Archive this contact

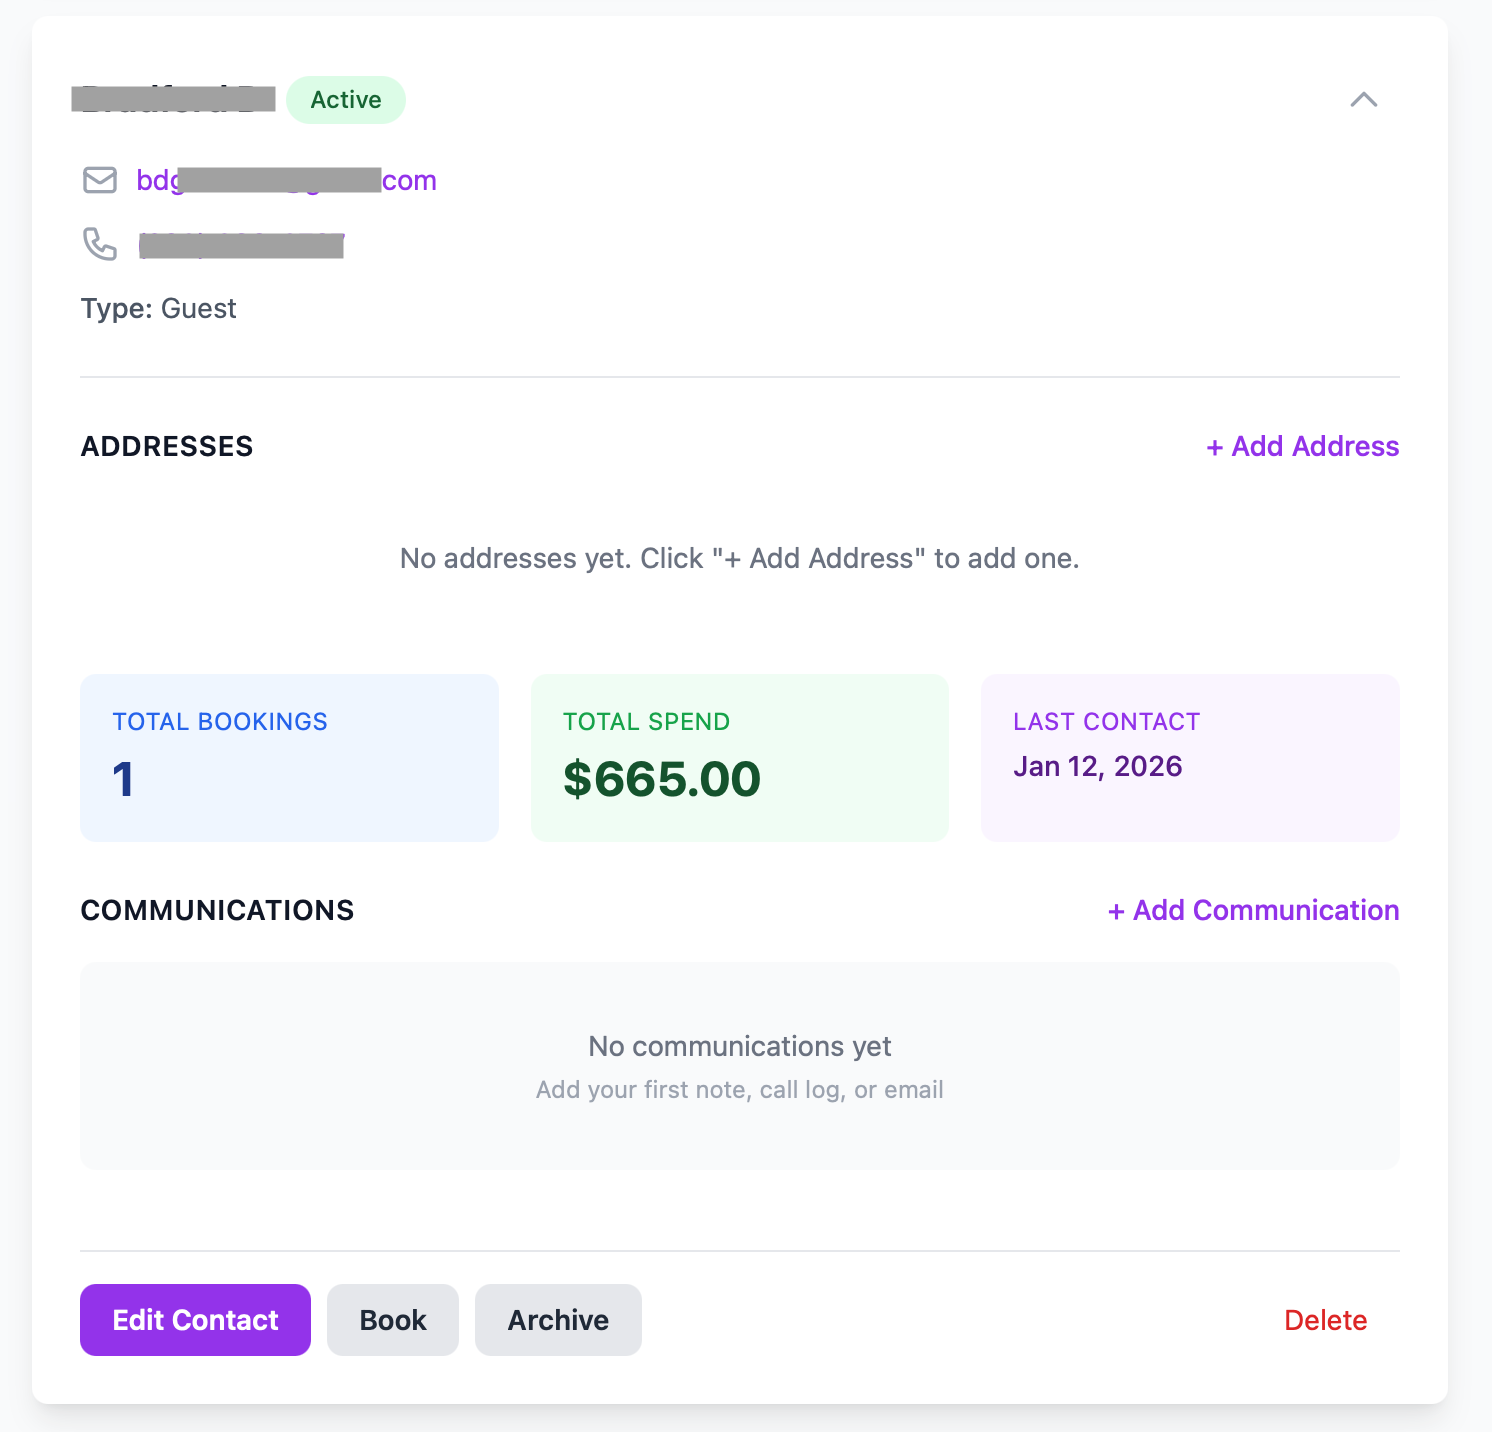pyautogui.click(x=558, y=1320)
